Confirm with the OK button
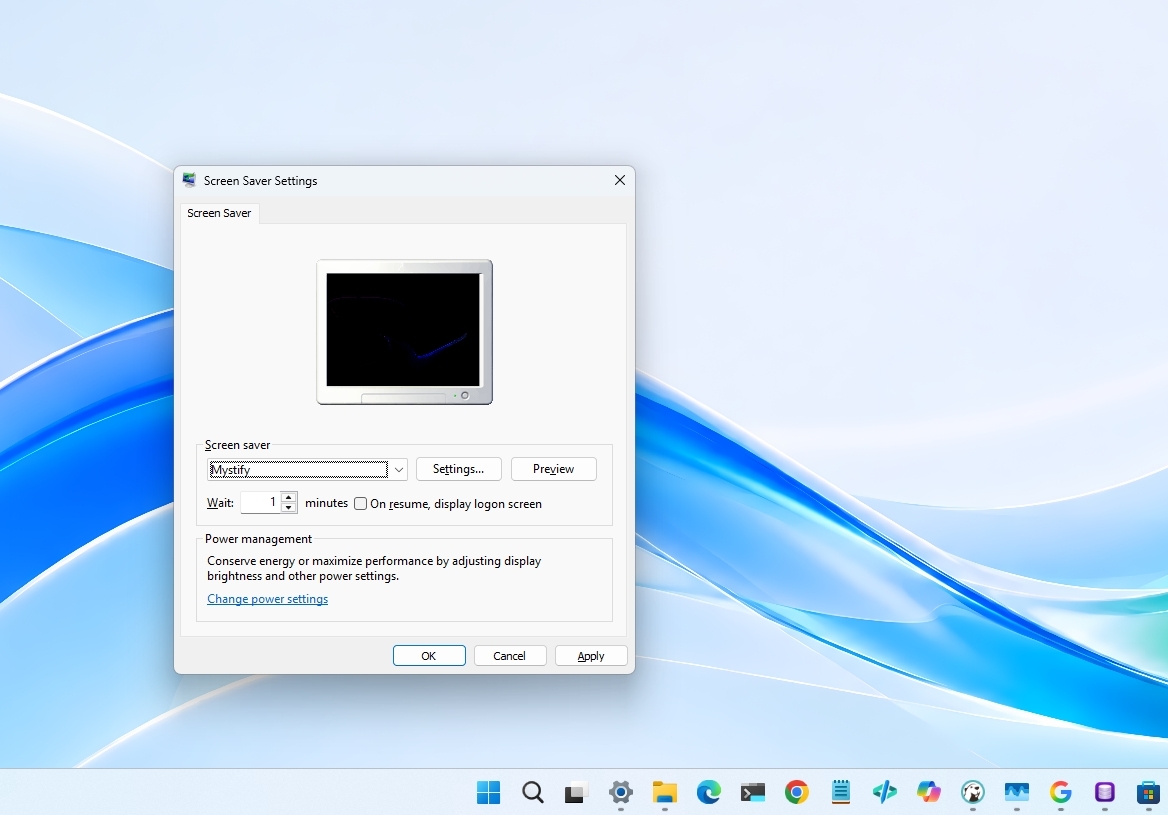The width and height of the screenshot is (1168, 815). [x=429, y=656]
